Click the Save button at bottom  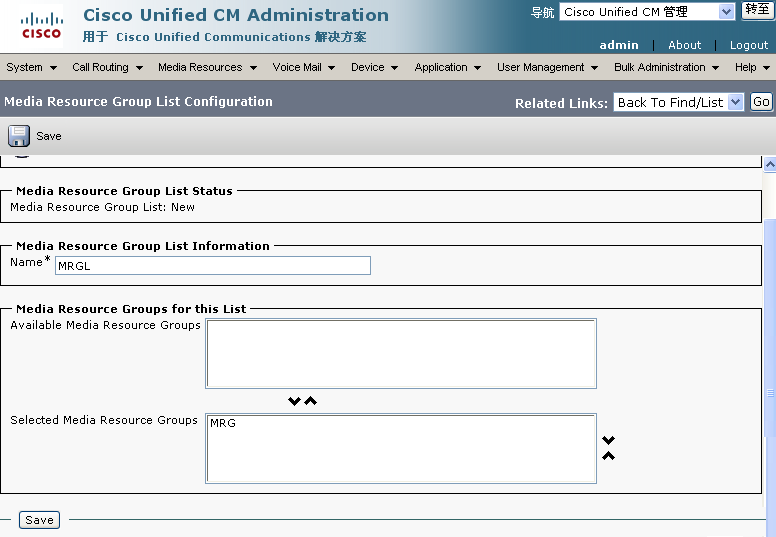click(40, 520)
